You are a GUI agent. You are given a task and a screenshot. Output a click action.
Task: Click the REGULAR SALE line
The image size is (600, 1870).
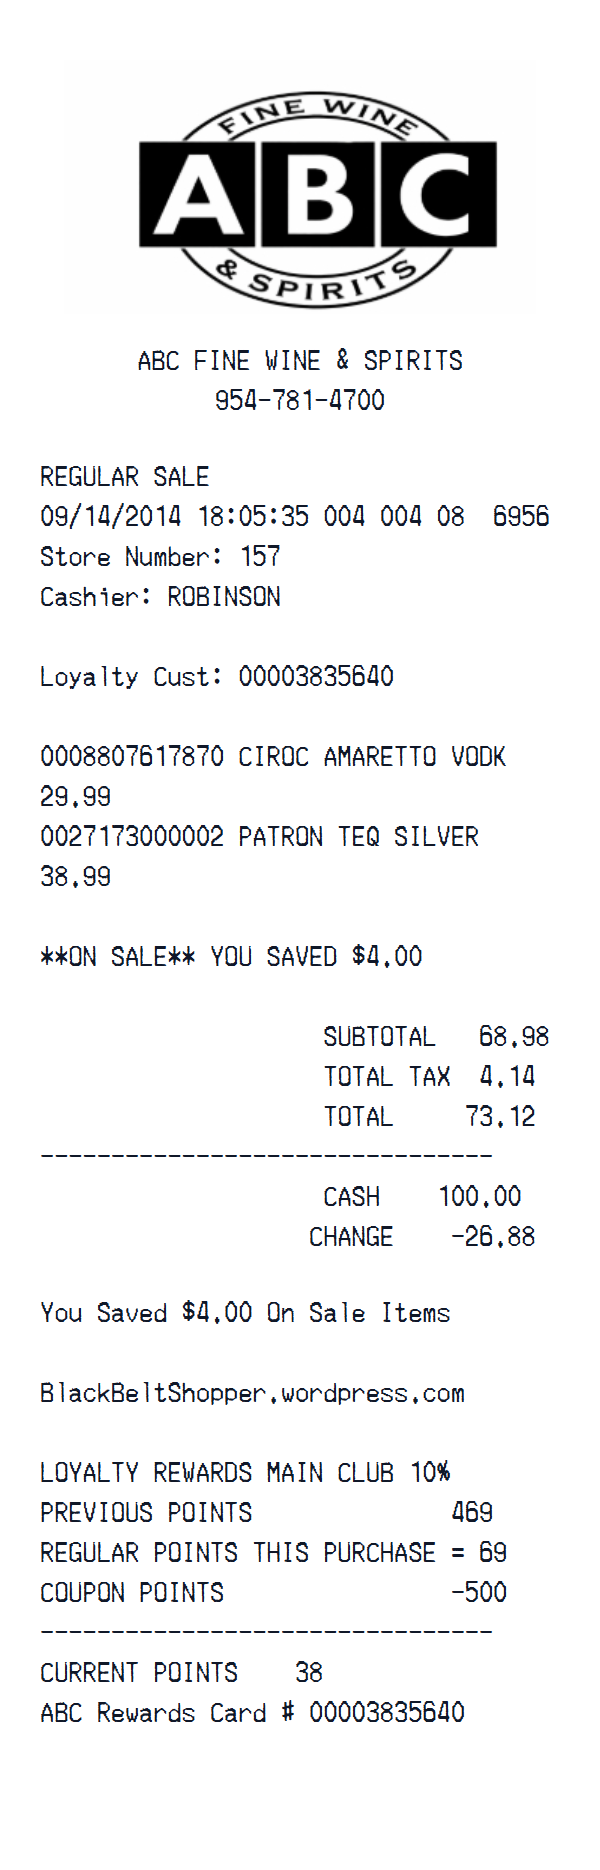(x=124, y=477)
